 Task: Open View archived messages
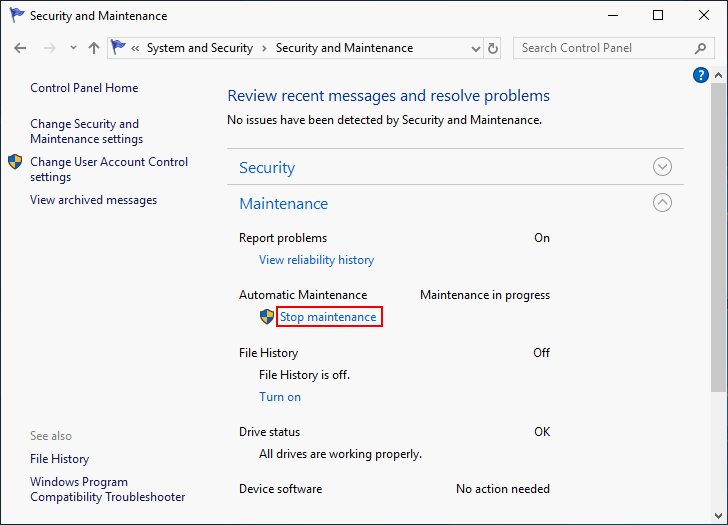(x=93, y=200)
